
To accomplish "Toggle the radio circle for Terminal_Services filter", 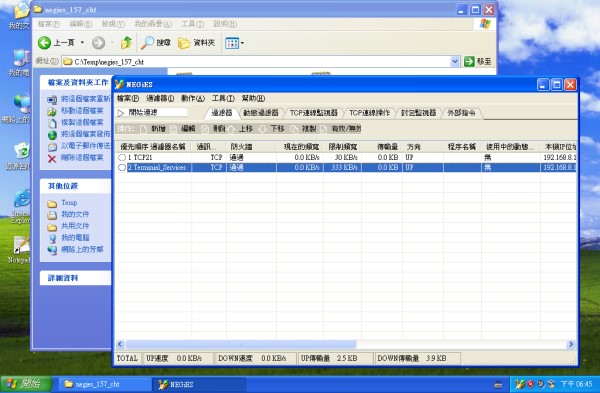I will (122, 168).
